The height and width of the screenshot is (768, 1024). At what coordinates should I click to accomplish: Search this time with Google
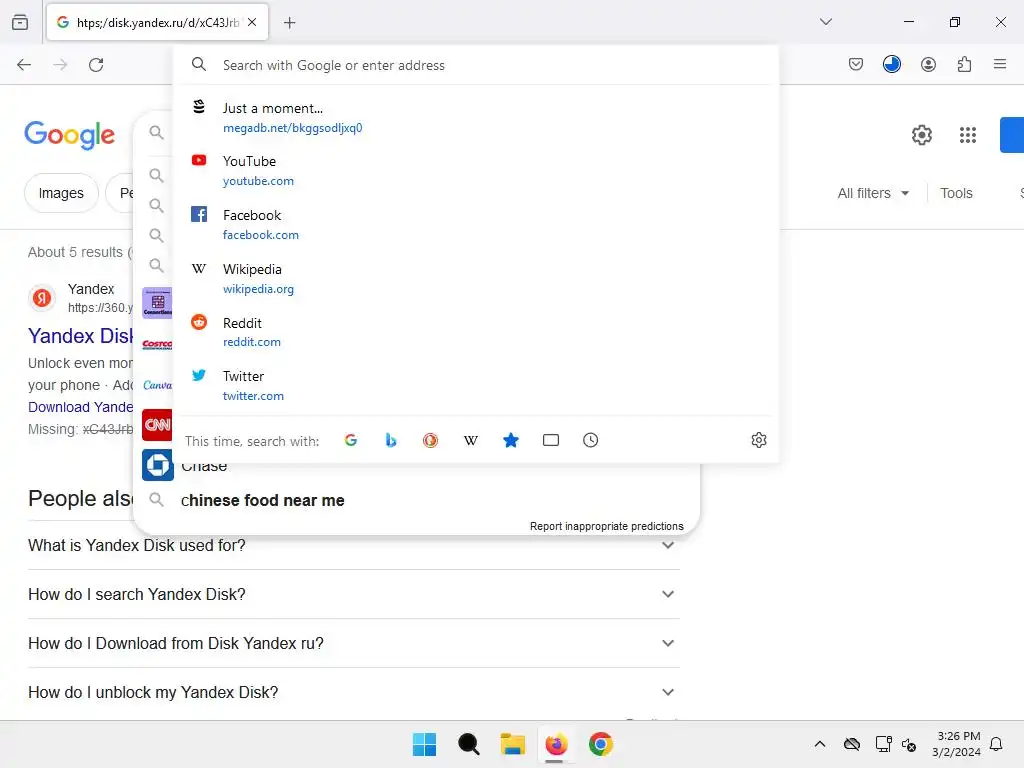[351, 440]
